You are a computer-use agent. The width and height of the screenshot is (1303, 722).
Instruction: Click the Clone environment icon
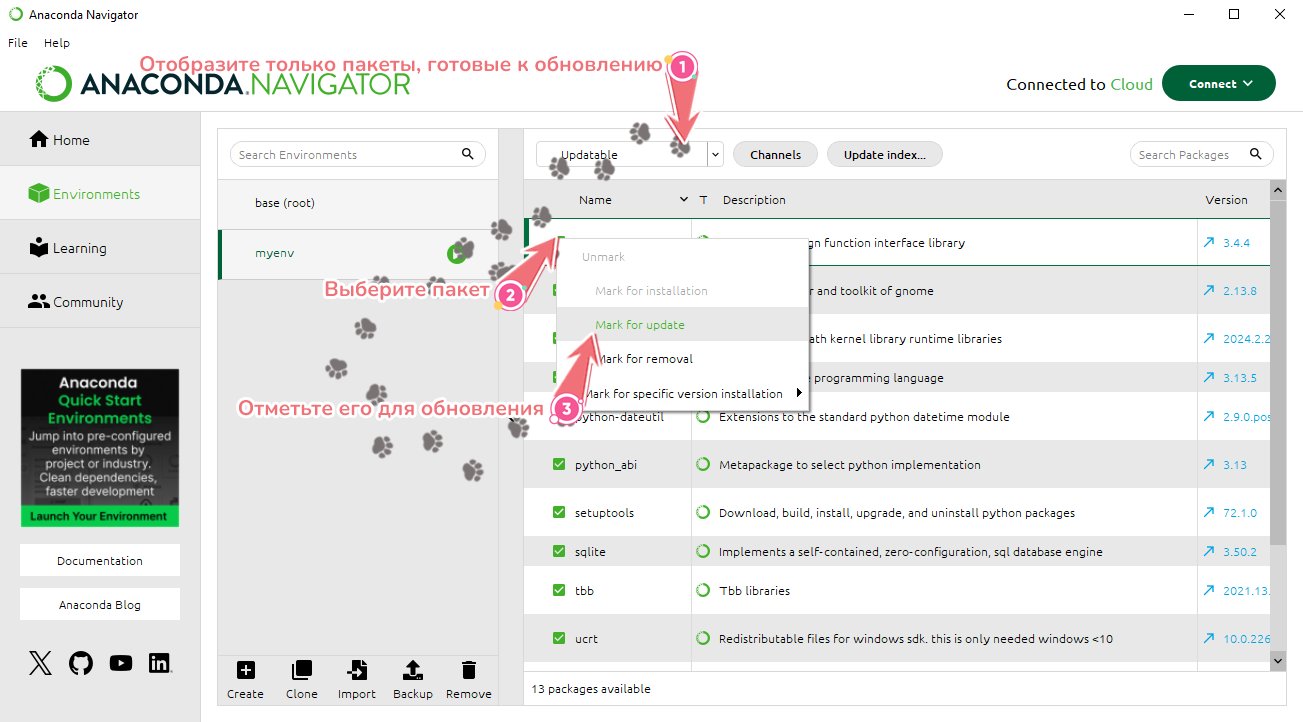(301, 671)
